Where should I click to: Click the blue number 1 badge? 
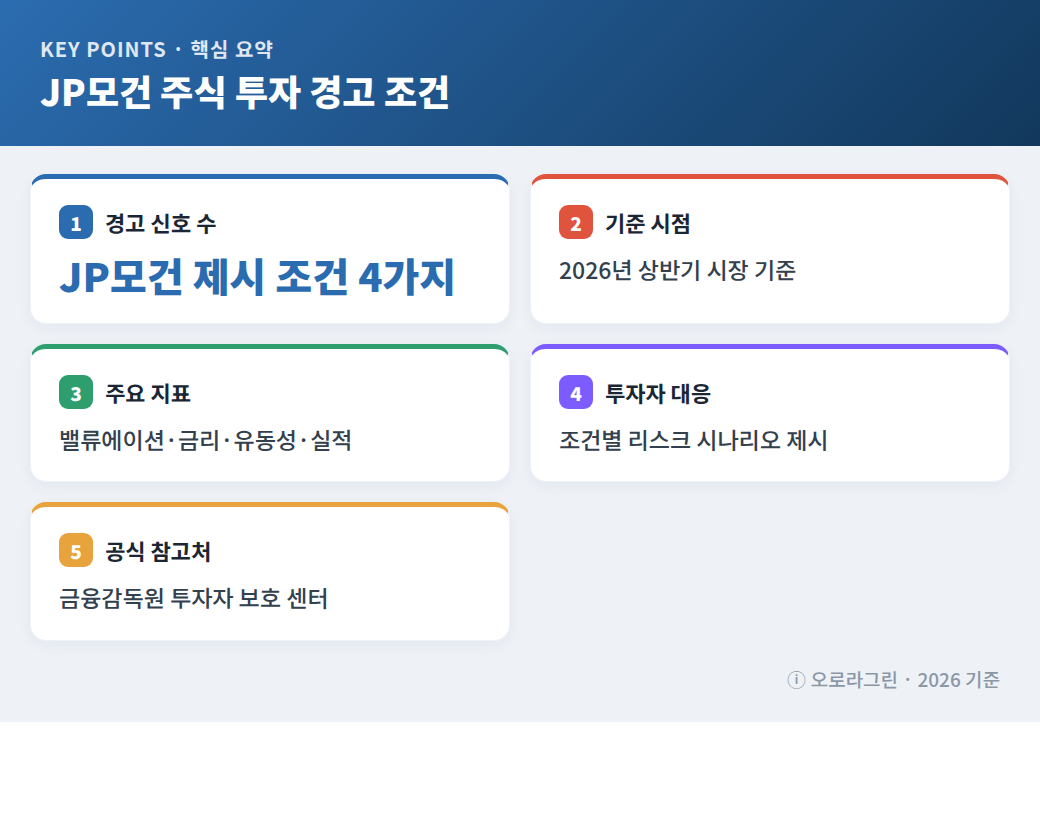tap(76, 222)
